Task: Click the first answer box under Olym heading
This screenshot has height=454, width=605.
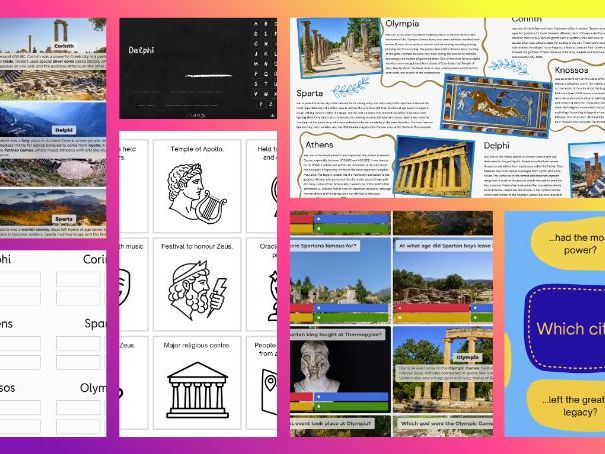Action: [78, 408]
